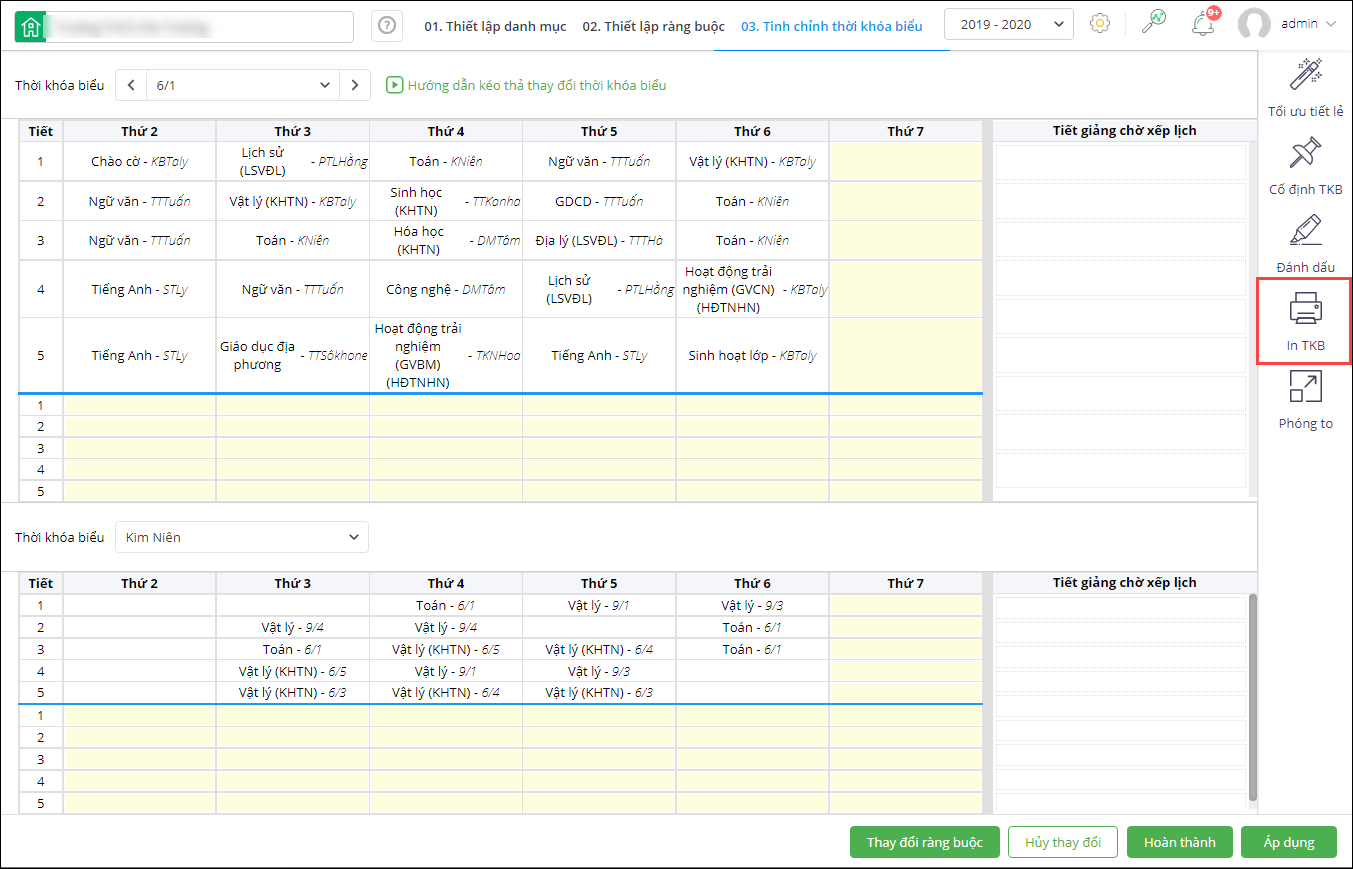Expand the 2019 - 2020 school year dropdown

coord(1009,25)
